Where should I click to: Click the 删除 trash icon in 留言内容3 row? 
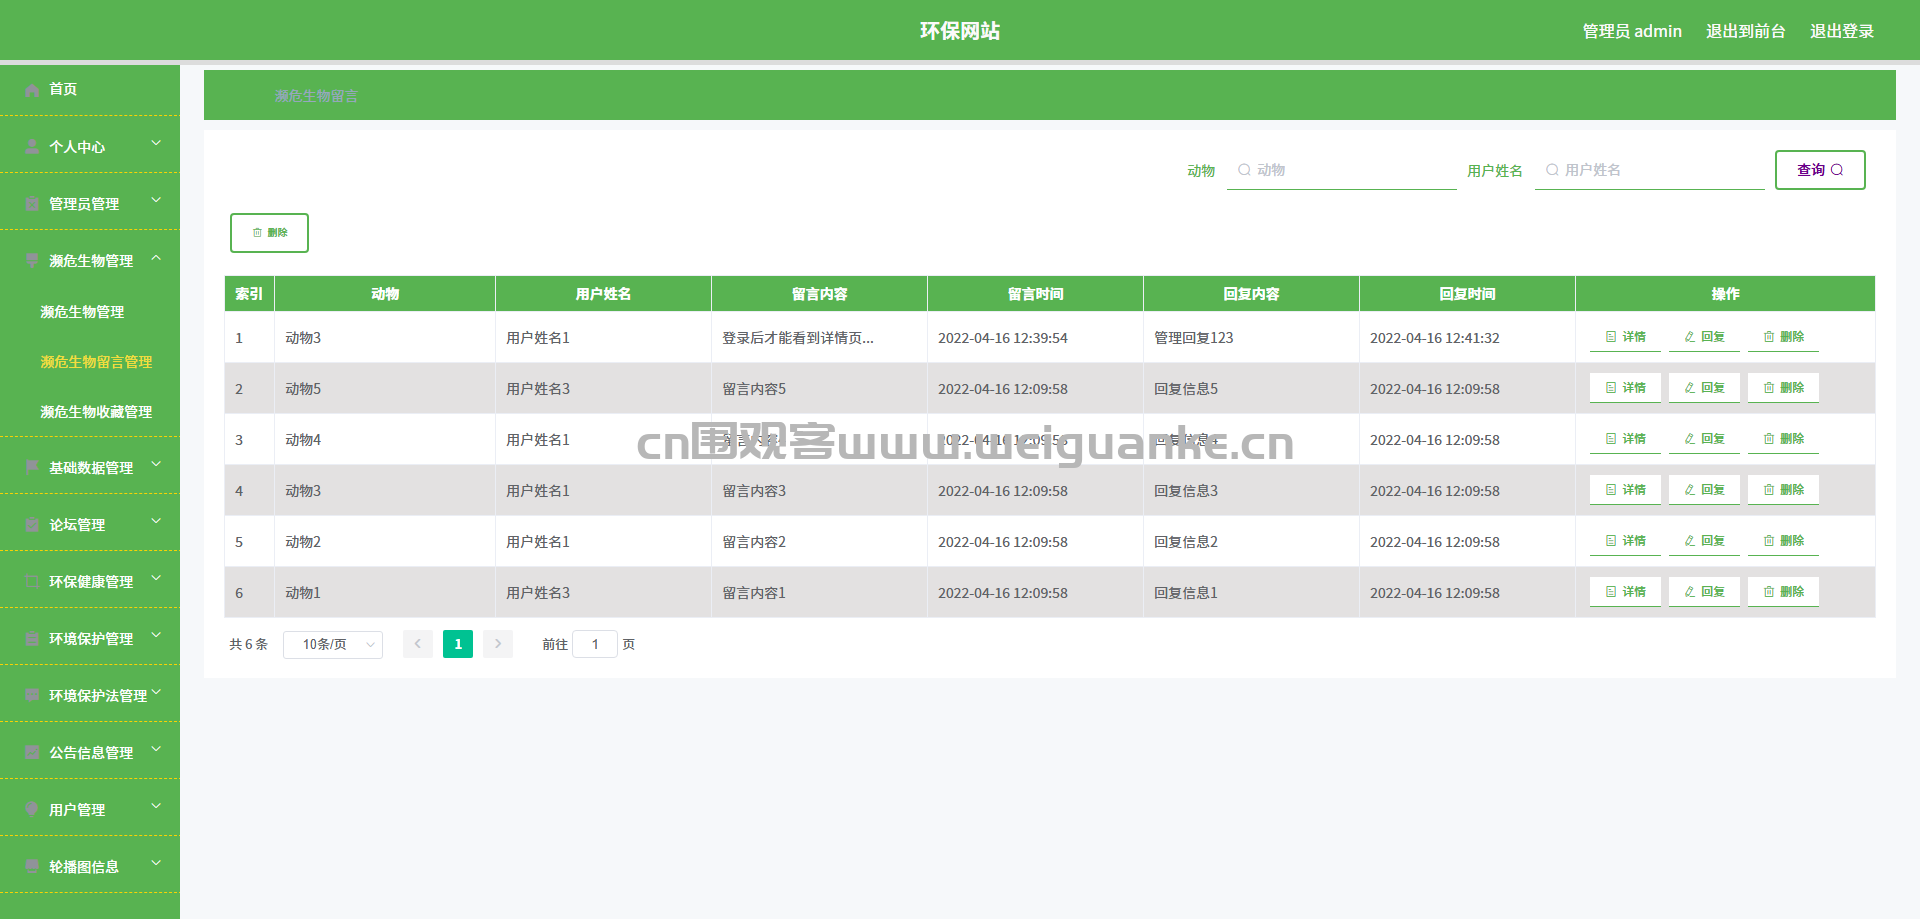click(x=1769, y=490)
